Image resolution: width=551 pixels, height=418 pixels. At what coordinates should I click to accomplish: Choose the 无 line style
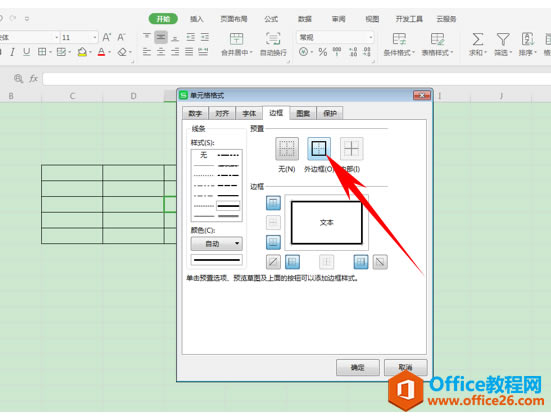(x=204, y=155)
